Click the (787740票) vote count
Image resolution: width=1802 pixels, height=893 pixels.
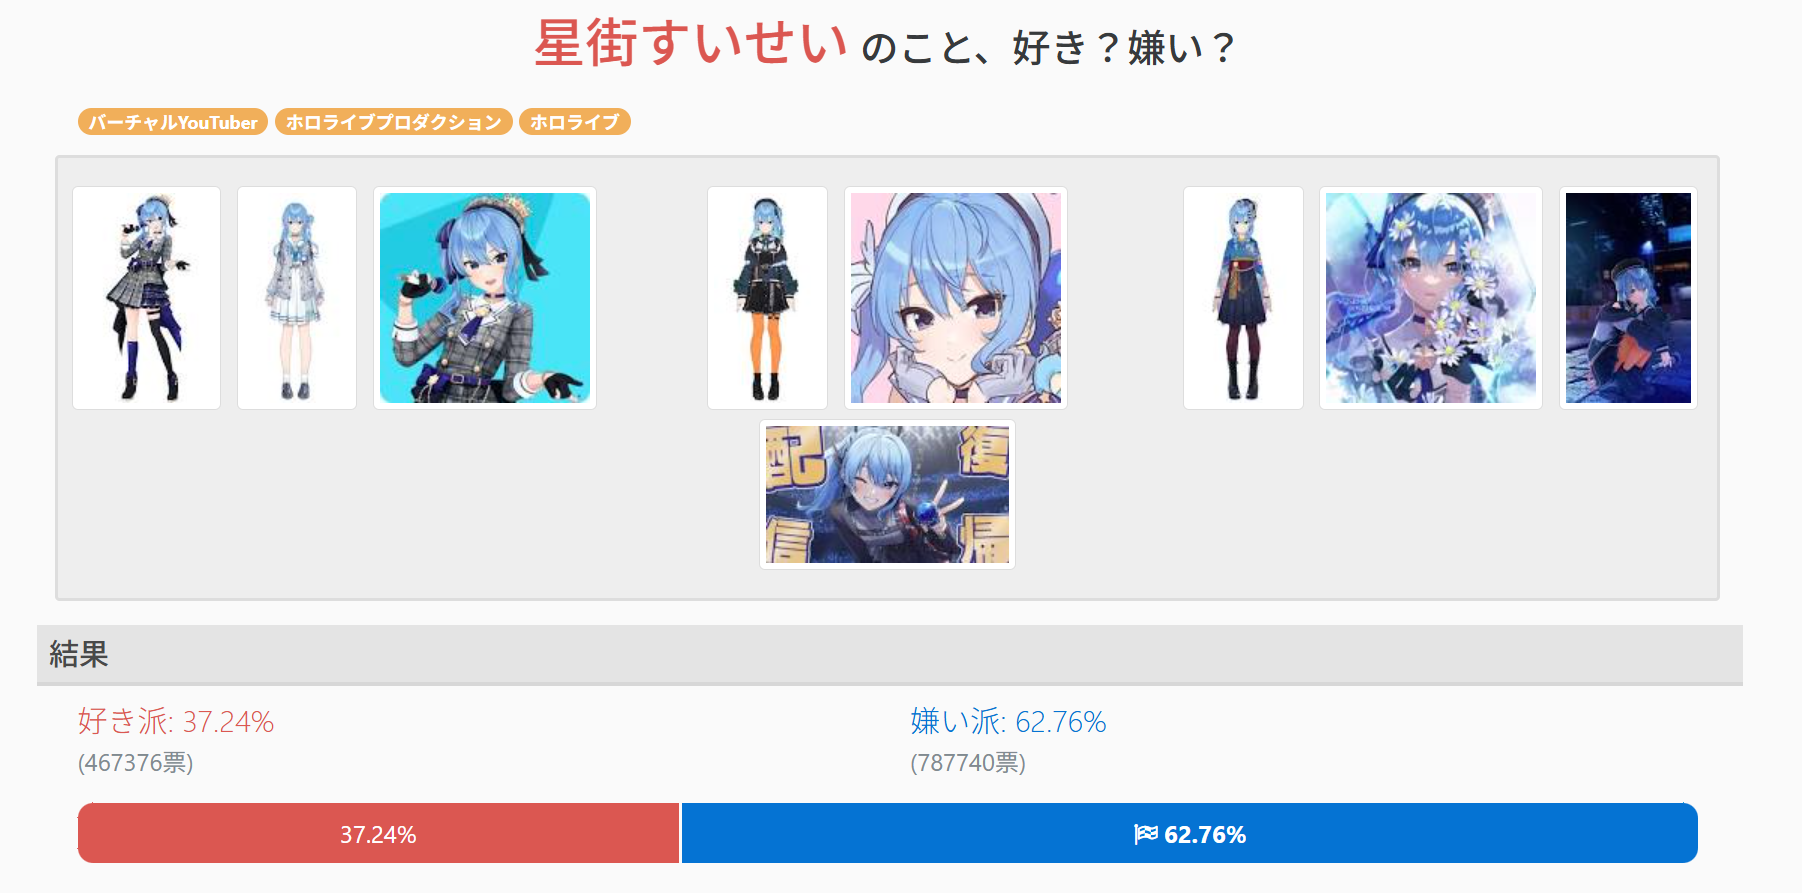(968, 763)
